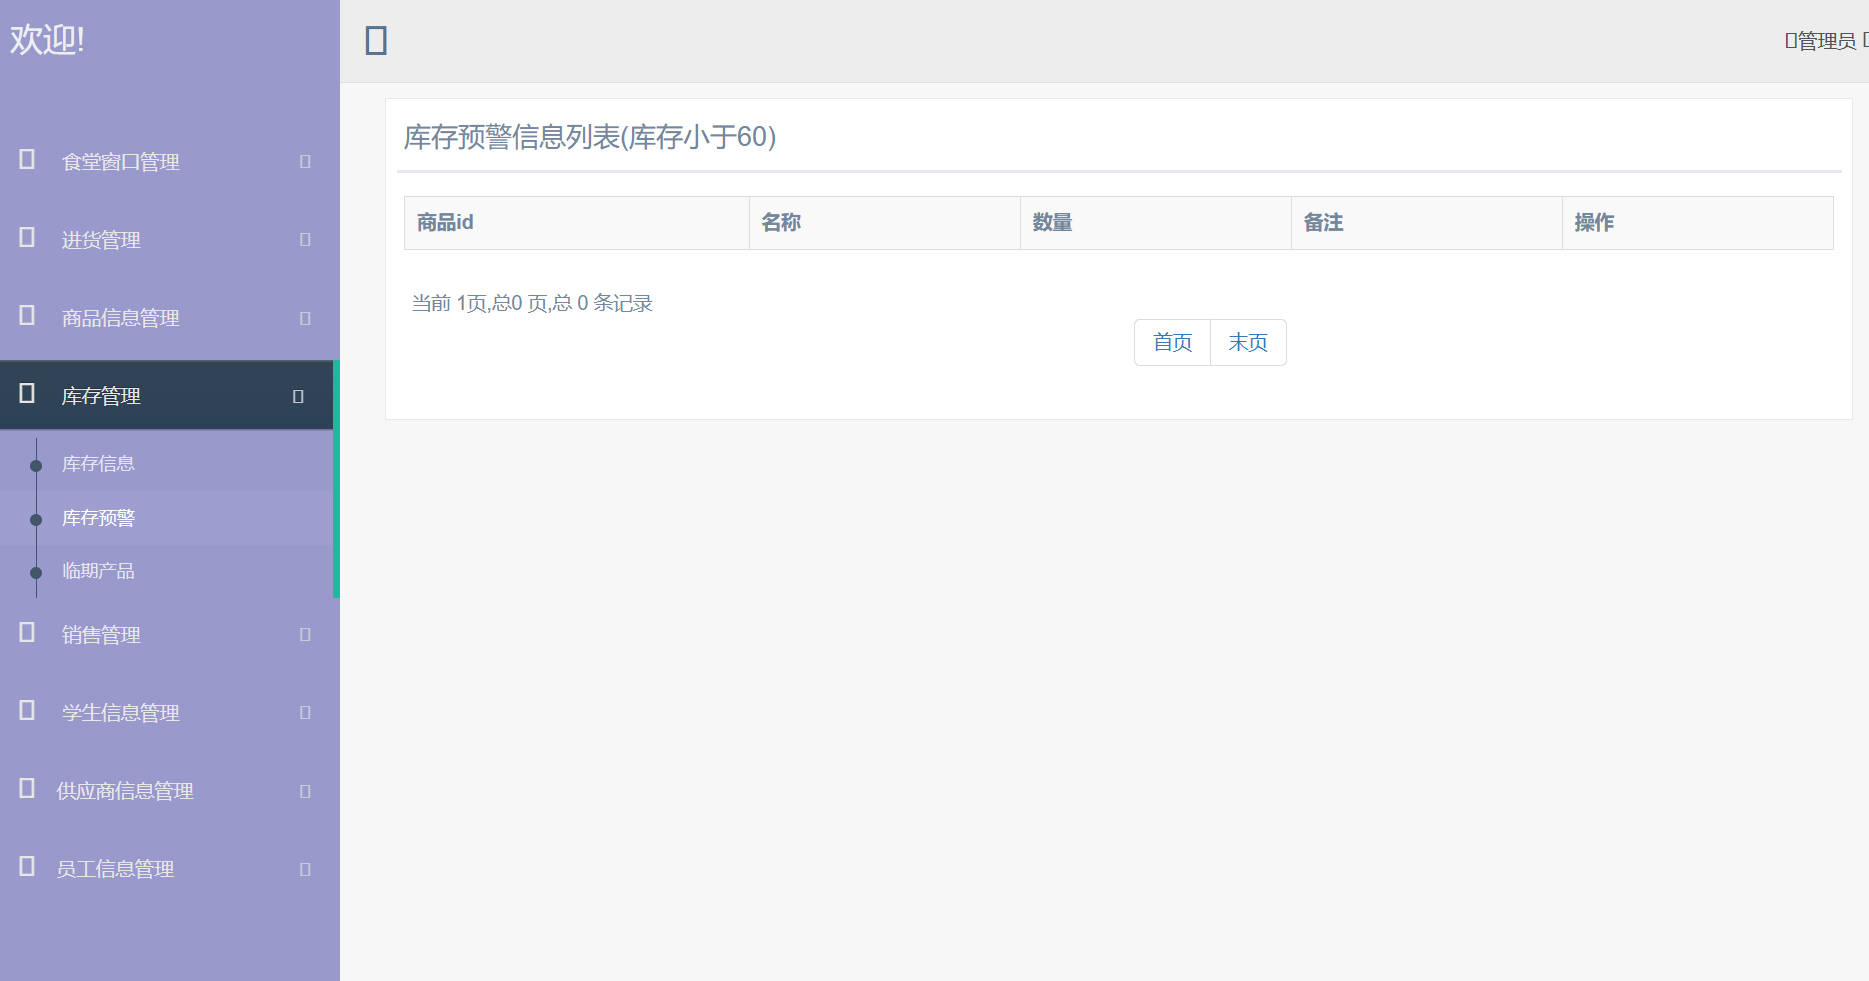Click the 员工信息管理 menu icon
Image resolution: width=1869 pixels, height=981 pixels.
coord(26,868)
